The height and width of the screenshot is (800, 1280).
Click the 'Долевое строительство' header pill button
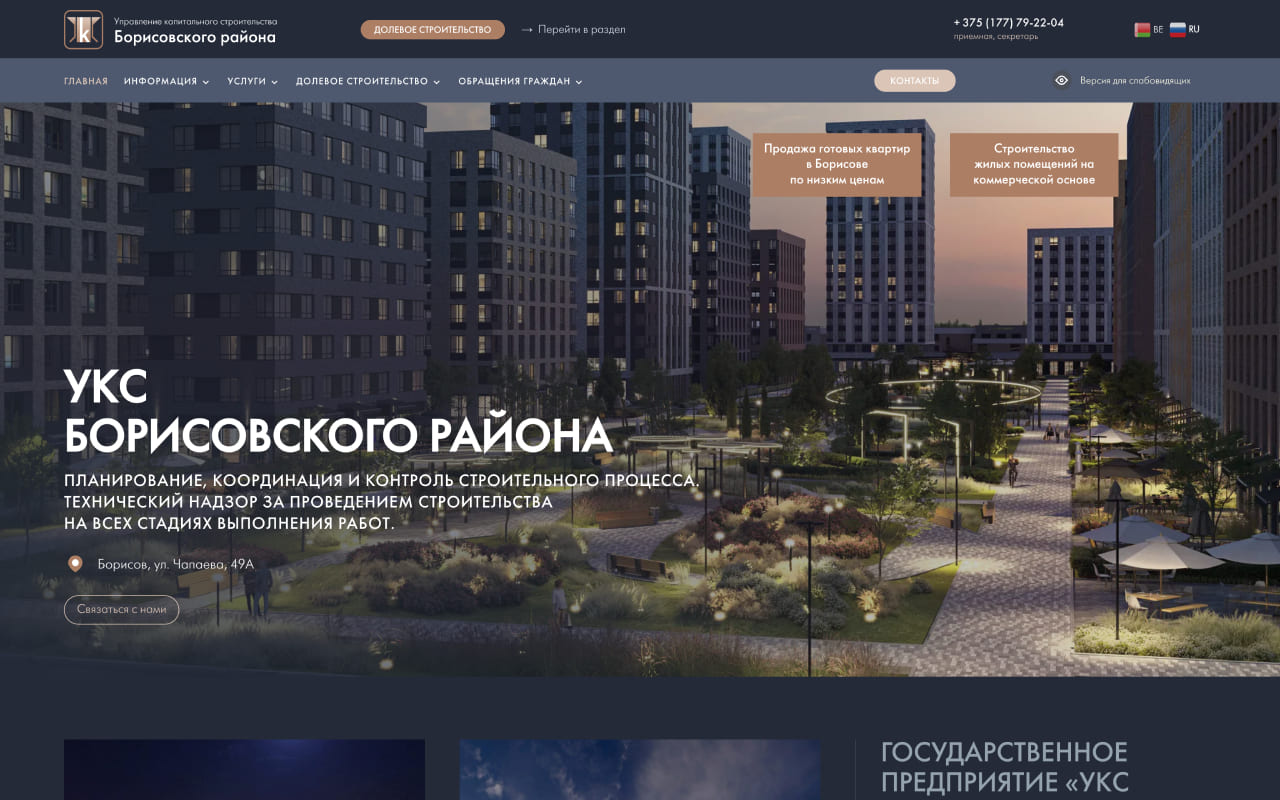[x=432, y=30]
